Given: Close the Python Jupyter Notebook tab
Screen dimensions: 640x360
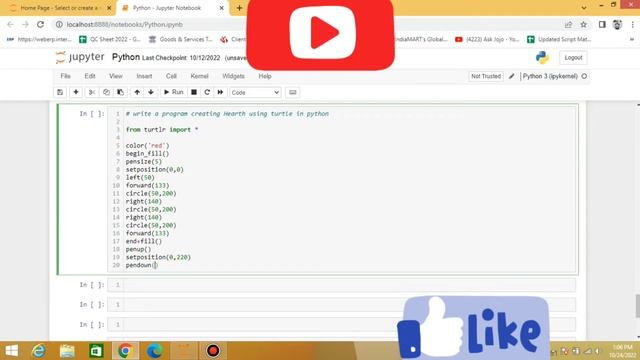Looking at the screenshot, I should click(222, 8).
